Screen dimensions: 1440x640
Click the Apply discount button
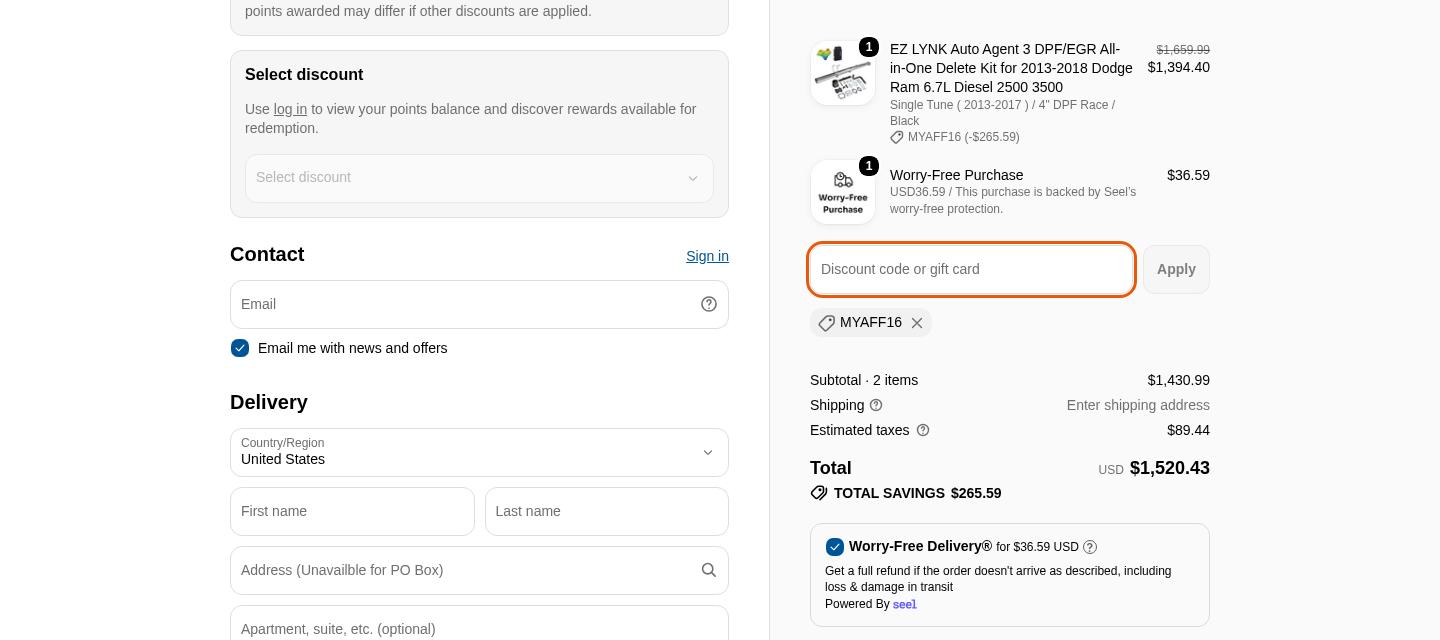pos(1176,269)
